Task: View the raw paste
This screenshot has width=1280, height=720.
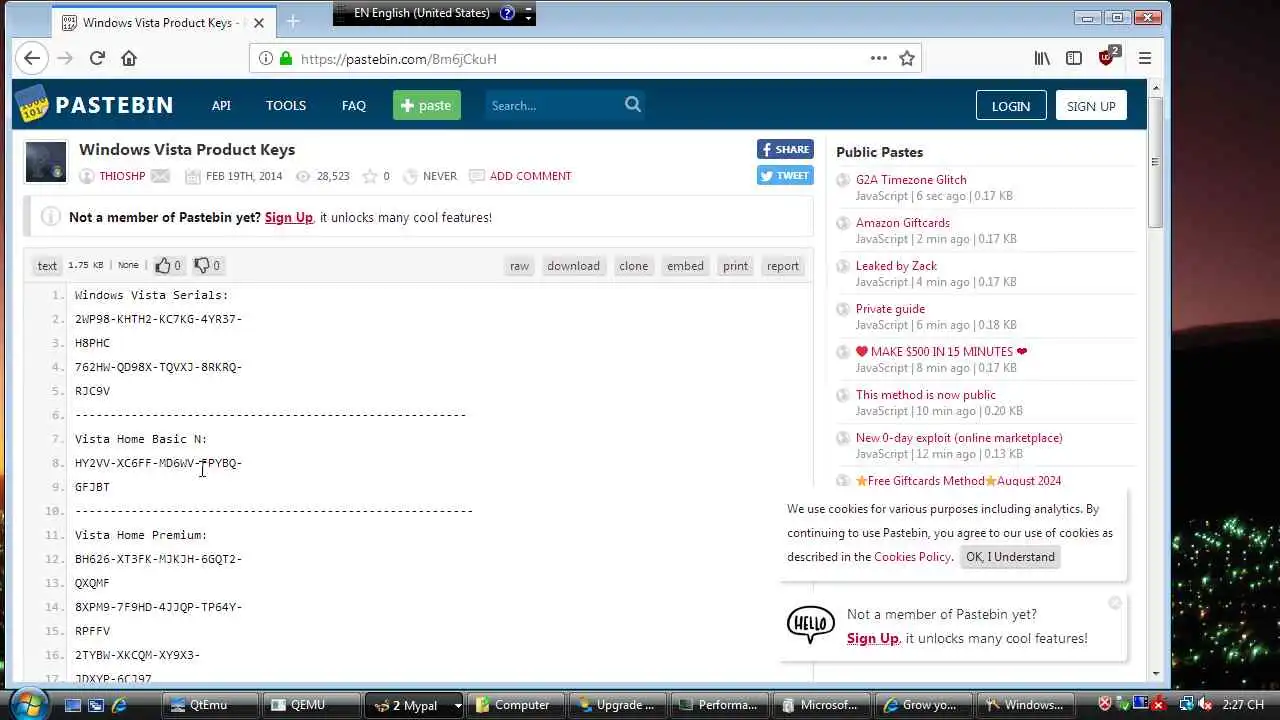Action: [519, 266]
